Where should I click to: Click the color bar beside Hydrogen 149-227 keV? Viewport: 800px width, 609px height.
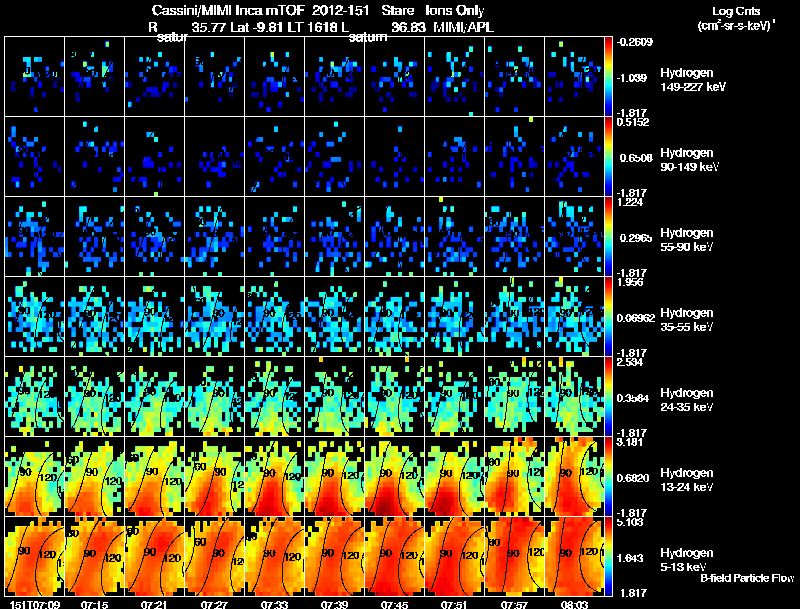(608, 77)
